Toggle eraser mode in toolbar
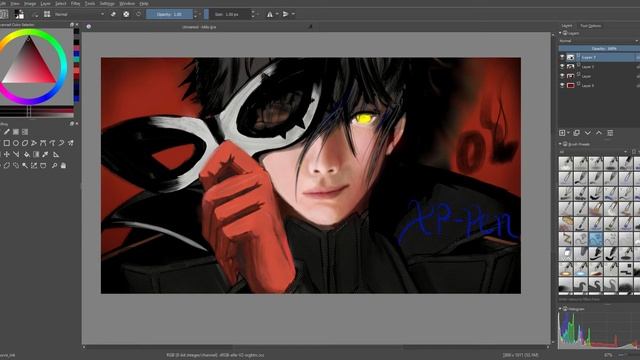Viewport: 640px width, 360px height. click(x=113, y=14)
